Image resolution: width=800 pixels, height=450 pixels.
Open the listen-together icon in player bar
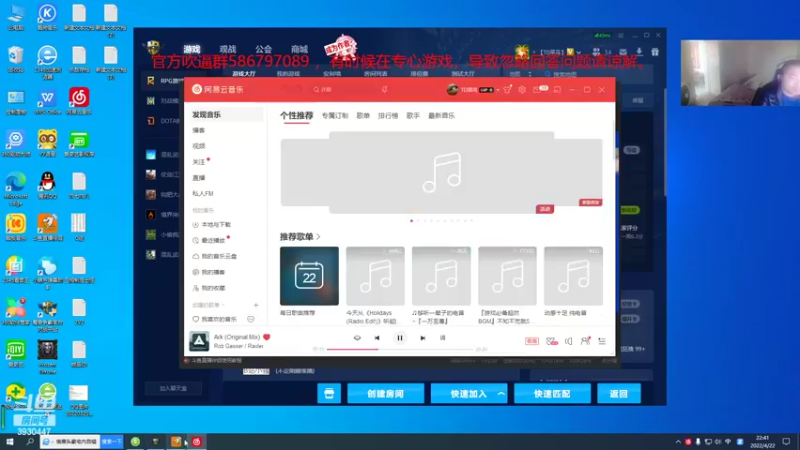585,341
